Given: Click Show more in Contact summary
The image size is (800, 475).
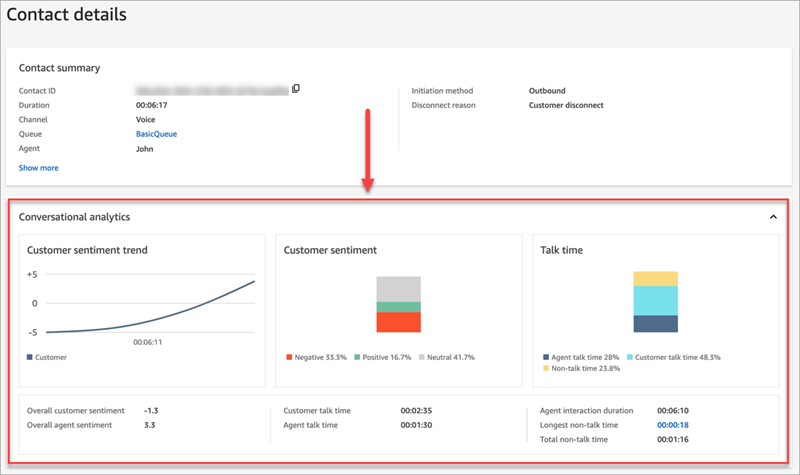Looking at the screenshot, I should pos(38,168).
